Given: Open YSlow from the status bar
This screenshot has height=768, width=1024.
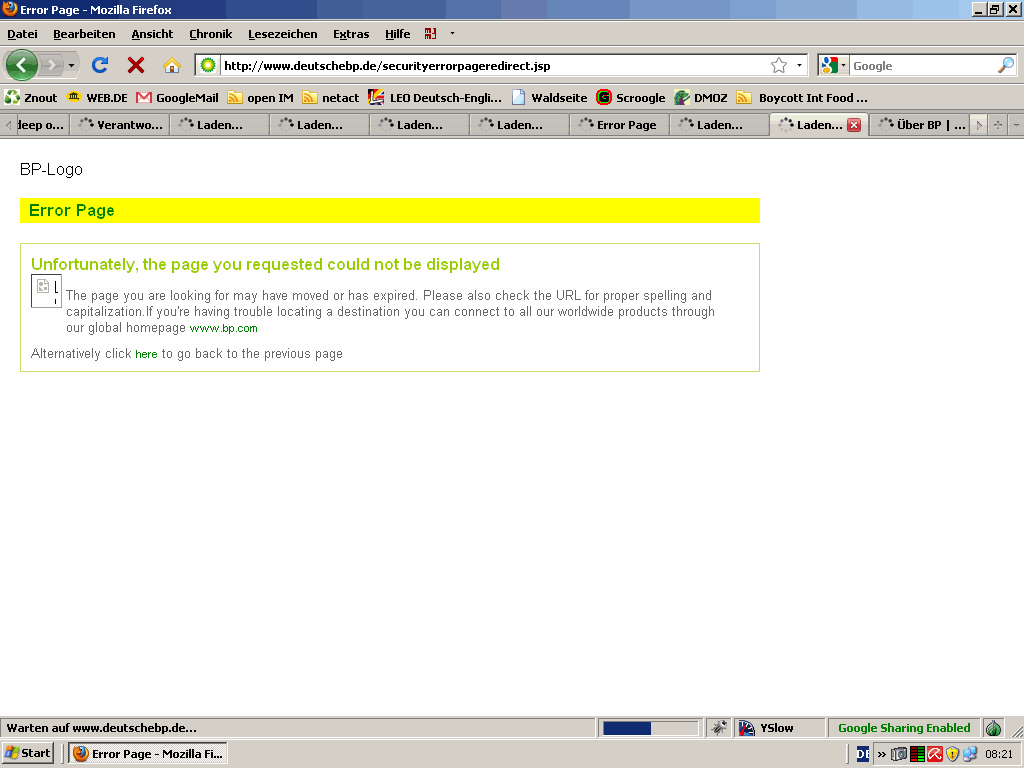Looking at the screenshot, I should coord(766,728).
